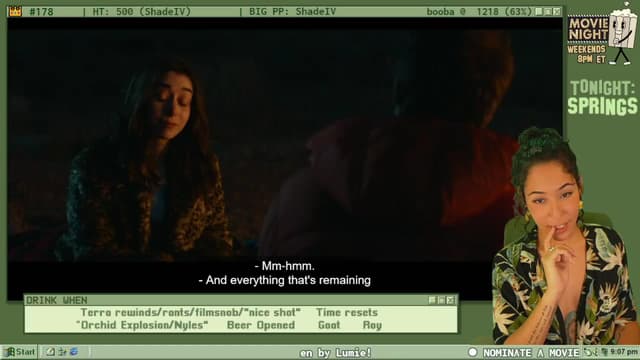Click the 'HT: 500 (ShadeIV)' title text
The height and width of the screenshot is (360, 640).
pyautogui.click(x=142, y=12)
